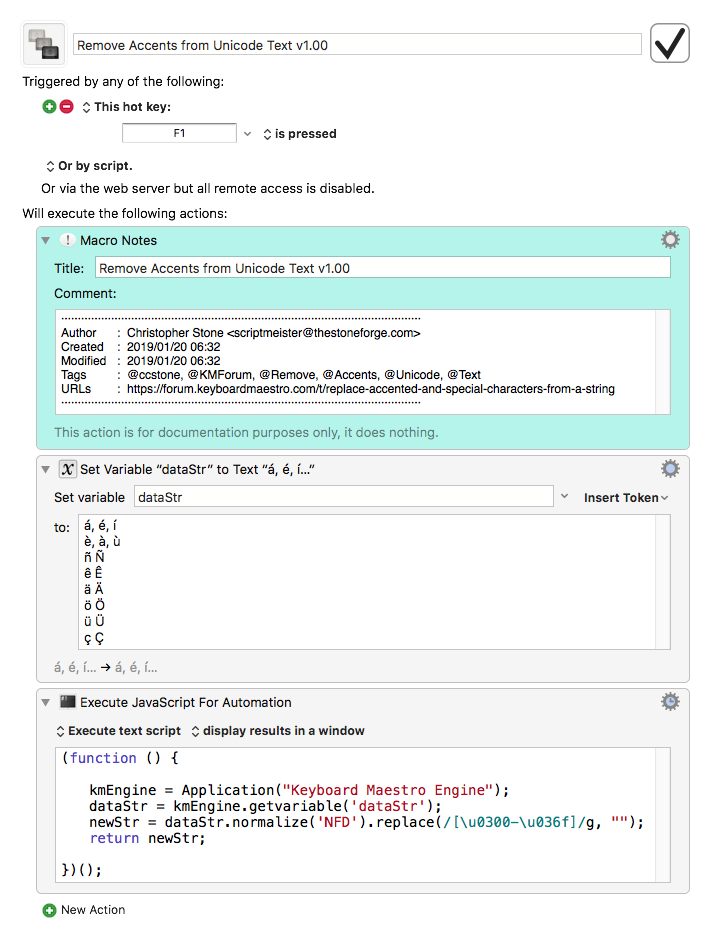Image resolution: width=710 pixels, height=938 pixels.
Task: Open gear menu for Macro Notes action
Action: click(670, 240)
